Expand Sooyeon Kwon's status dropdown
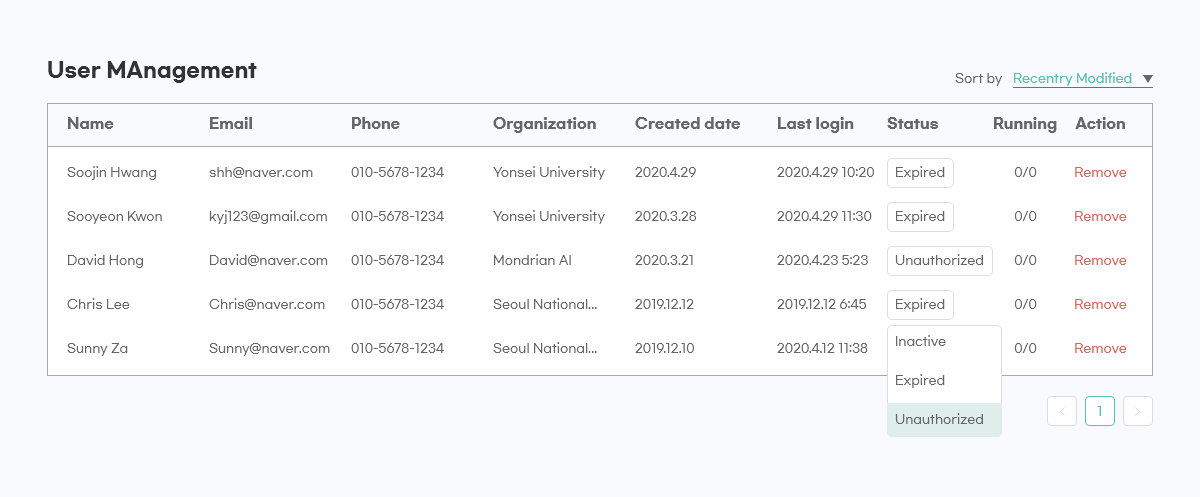The width and height of the screenshot is (1200, 497). pyautogui.click(x=920, y=216)
